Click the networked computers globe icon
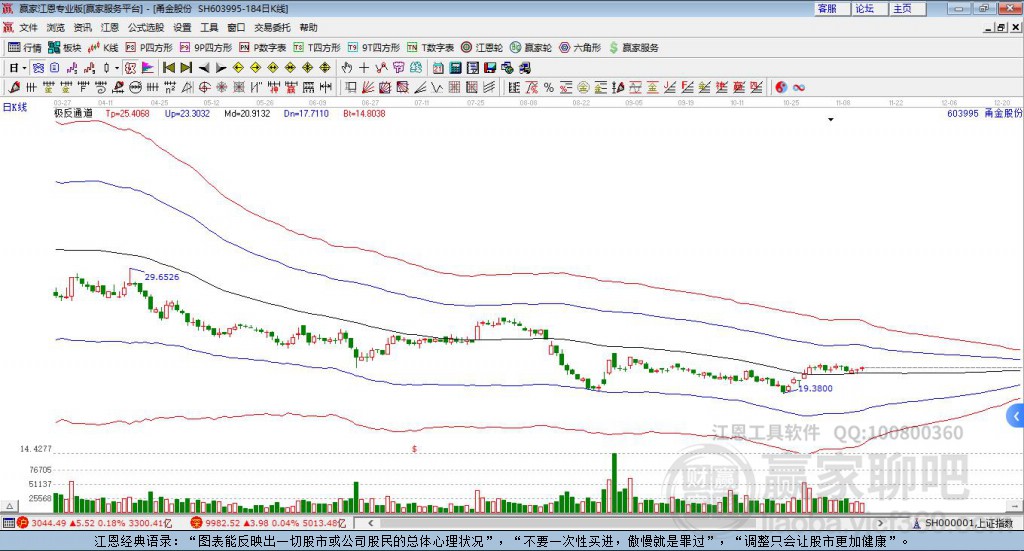Screen dimensions: 1024x551 click(507, 68)
